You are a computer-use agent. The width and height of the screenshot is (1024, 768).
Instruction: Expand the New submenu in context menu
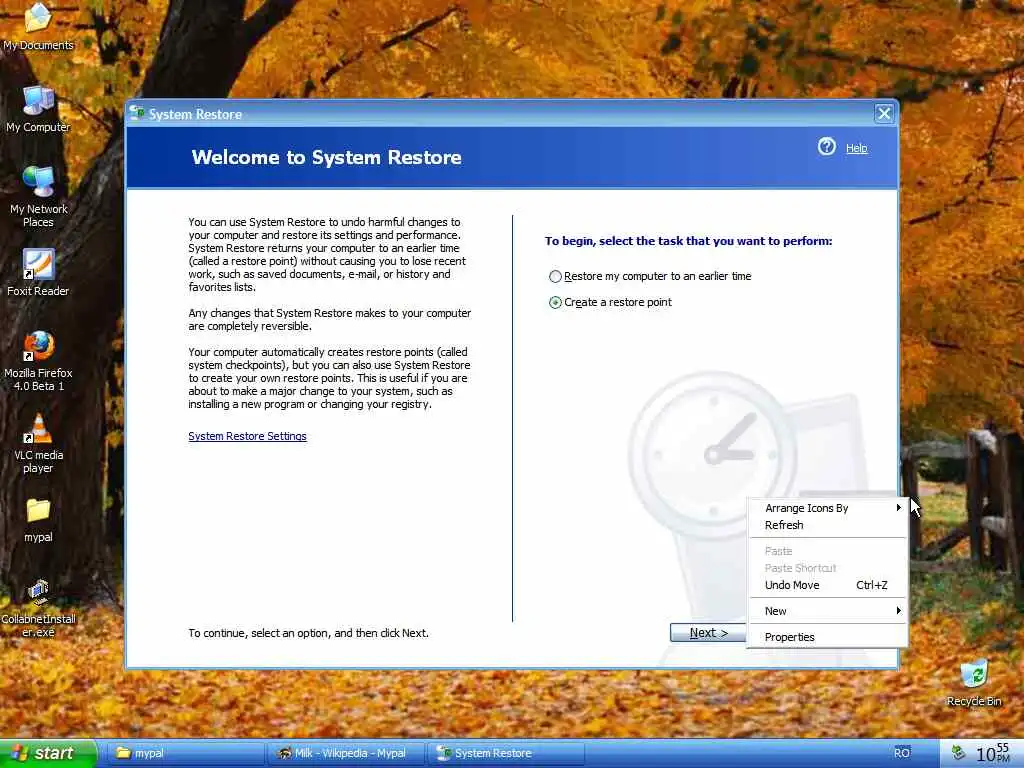tap(827, 611)
